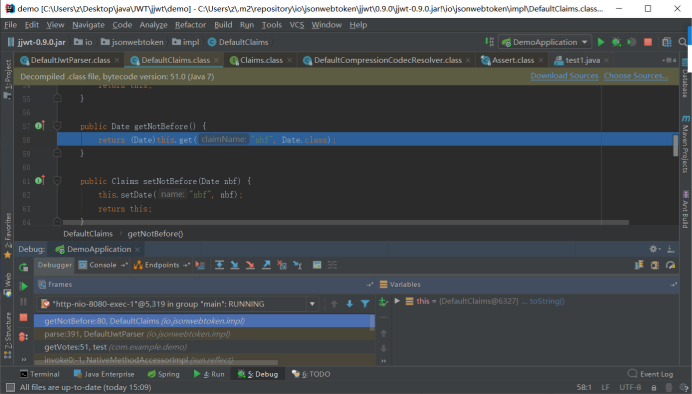Resume program in the debug sidebar
The width and height of the screenshot is (692, 394).
coord(23,286)
